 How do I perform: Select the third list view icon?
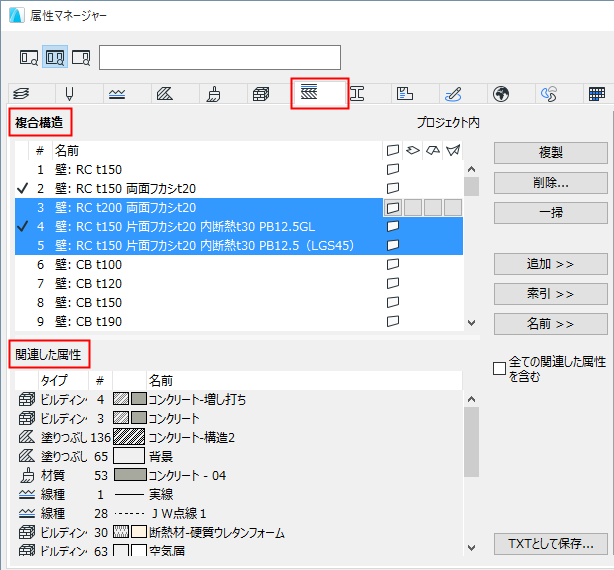coord(81,57)
